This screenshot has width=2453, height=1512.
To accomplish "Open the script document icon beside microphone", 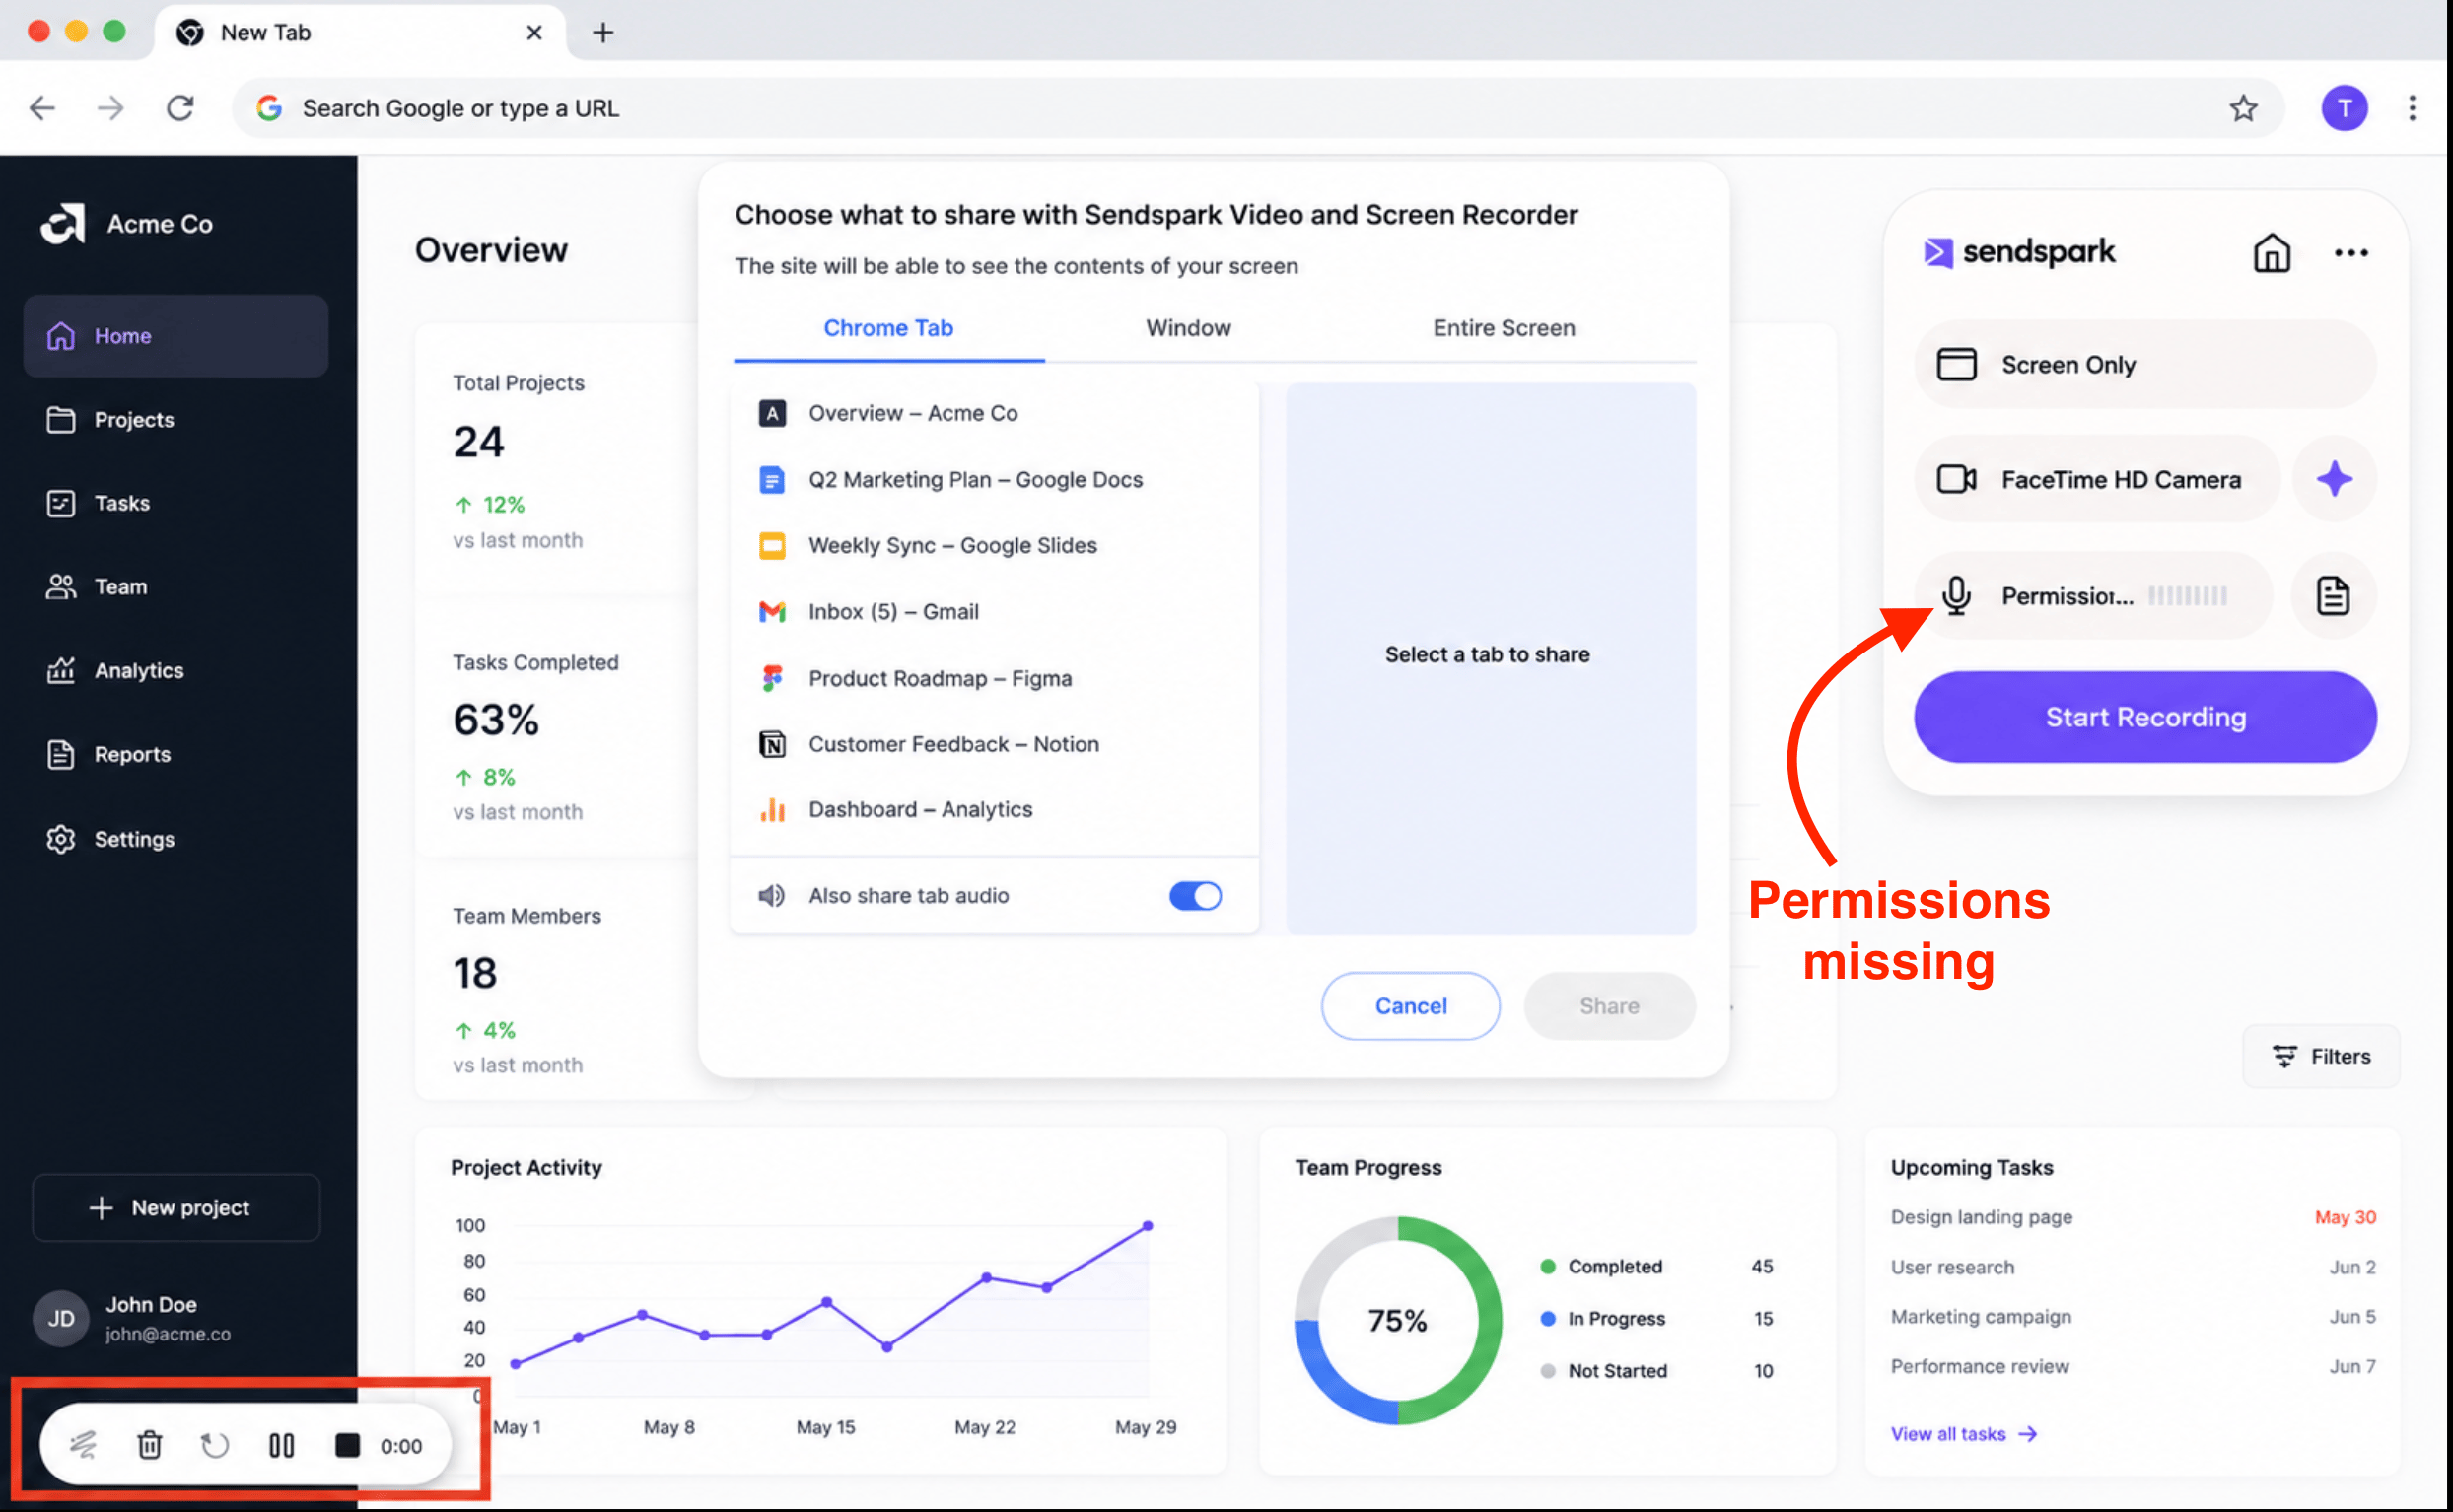I will click(x=2332, y=596).
